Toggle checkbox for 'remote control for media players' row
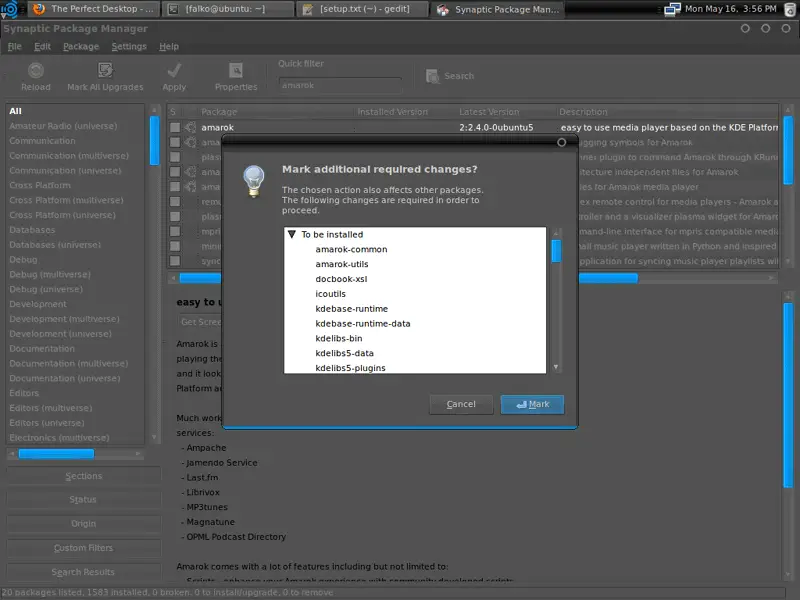Image resolution: width=800 pixels, height=600 pixels. 174,202
